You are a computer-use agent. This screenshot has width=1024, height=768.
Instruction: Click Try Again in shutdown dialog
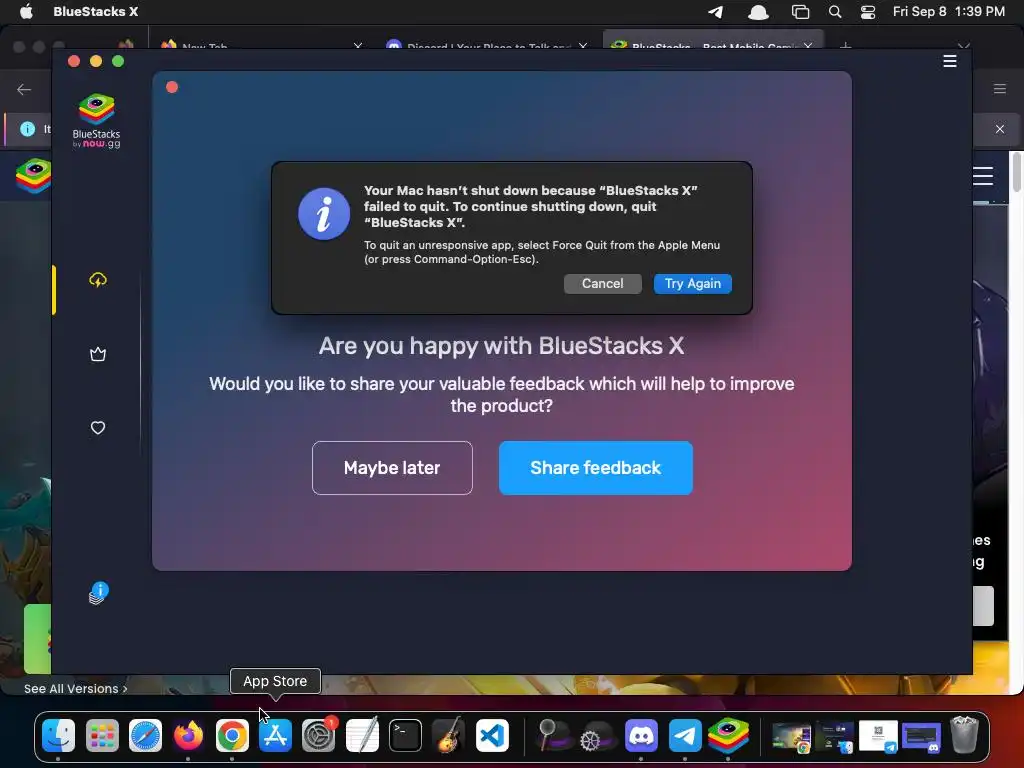tap(692, 283)
